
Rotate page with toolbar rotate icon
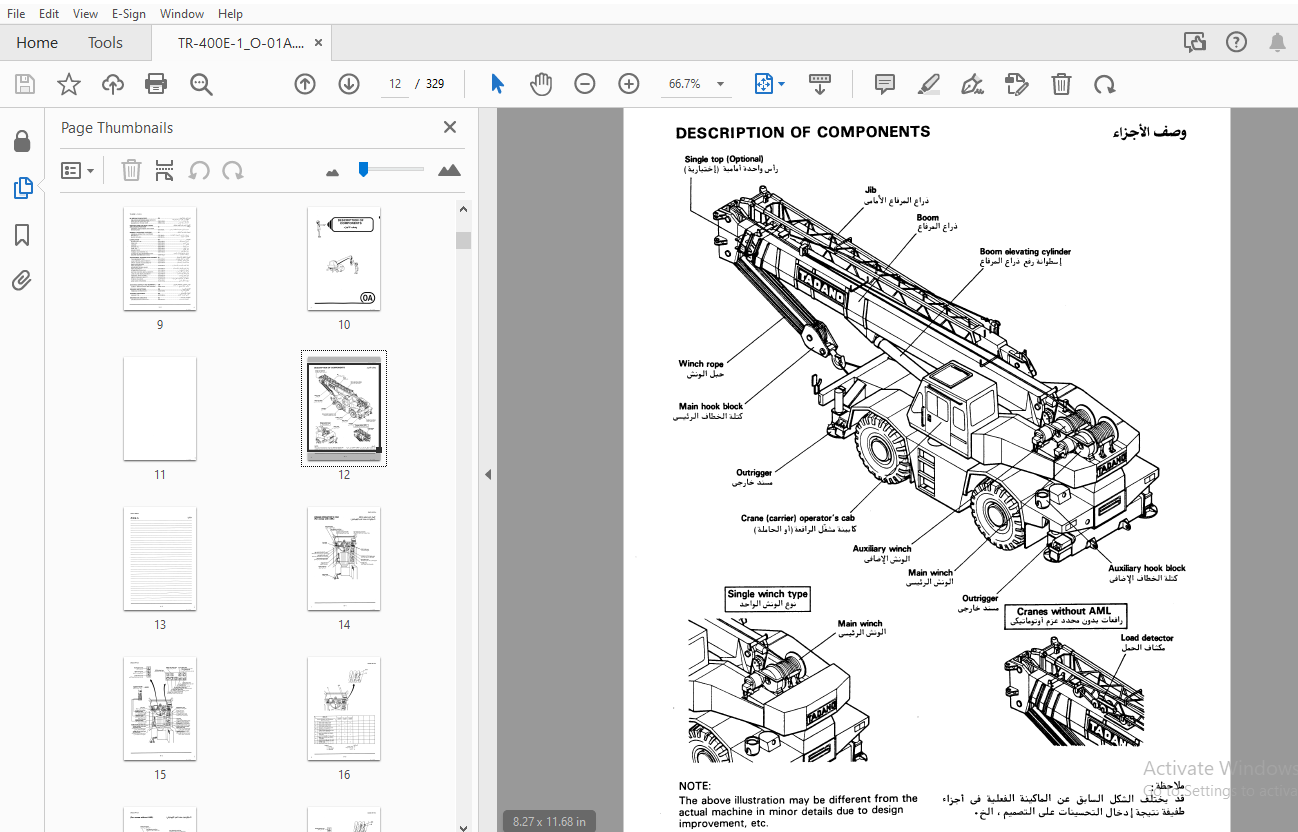click(1105, 84)
